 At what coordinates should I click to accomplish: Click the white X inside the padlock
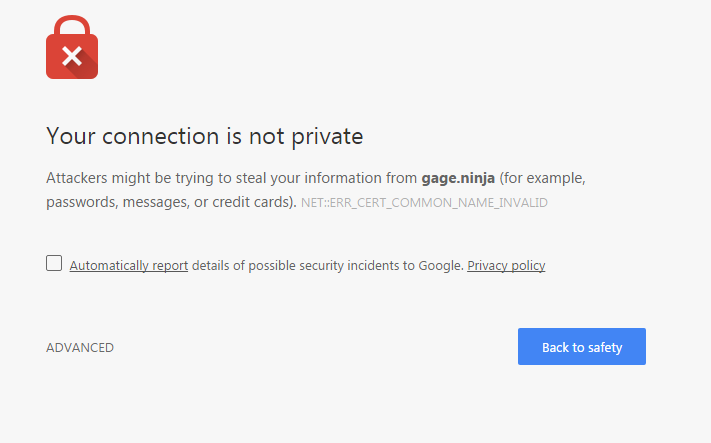72,56
